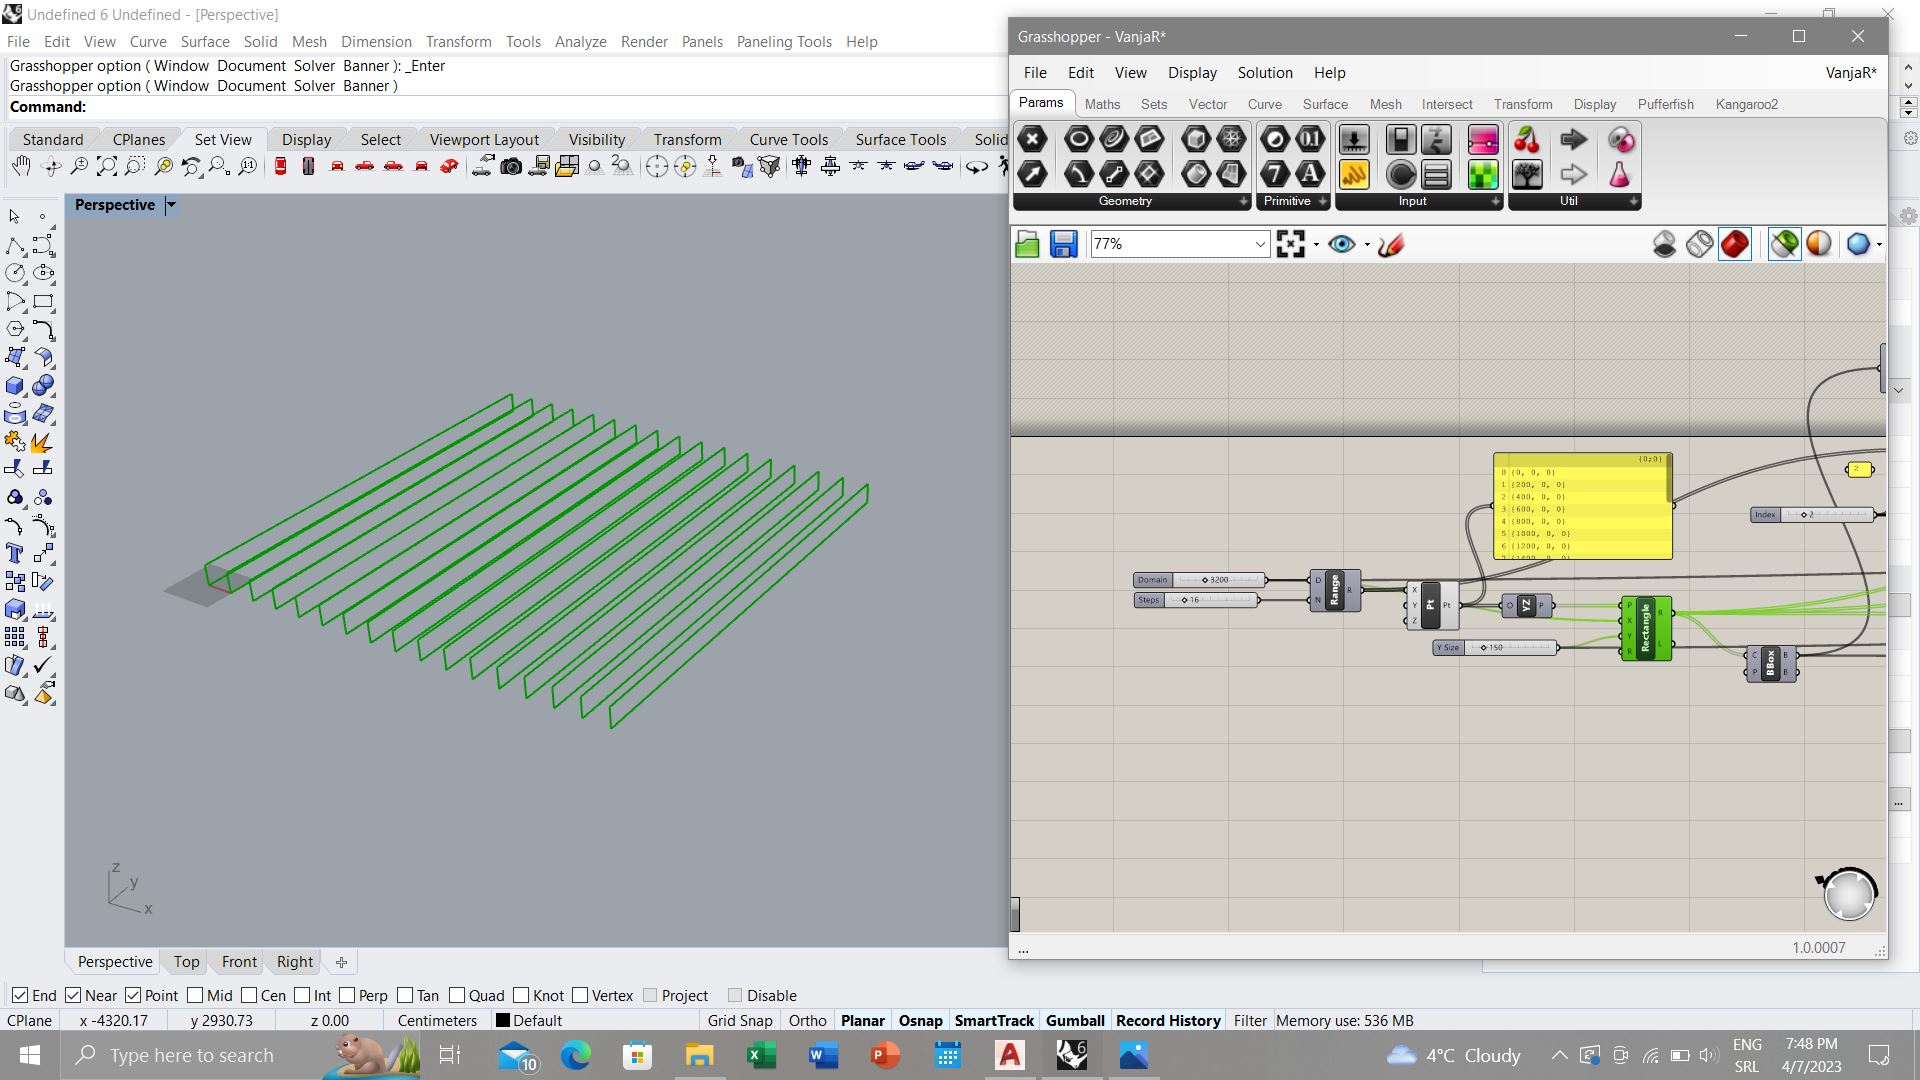Click the disable preview icon in Grasshopper

[1664, 244]
